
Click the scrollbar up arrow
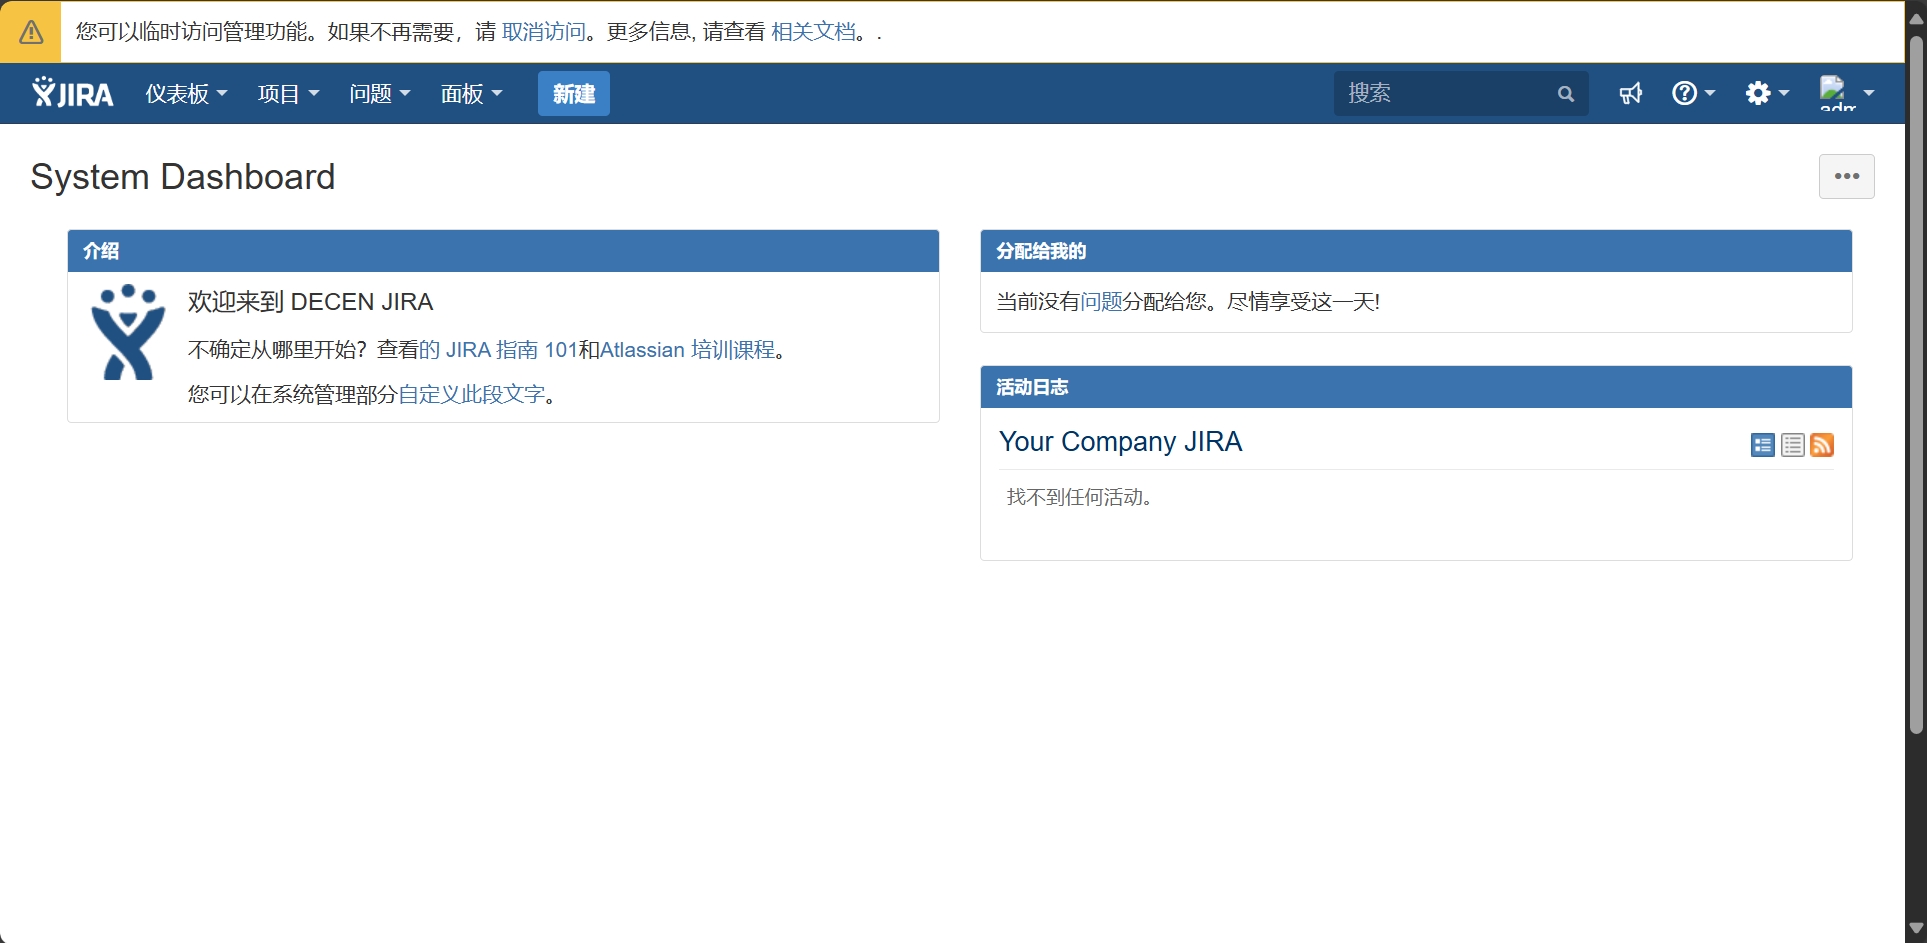click(1916, 17)
